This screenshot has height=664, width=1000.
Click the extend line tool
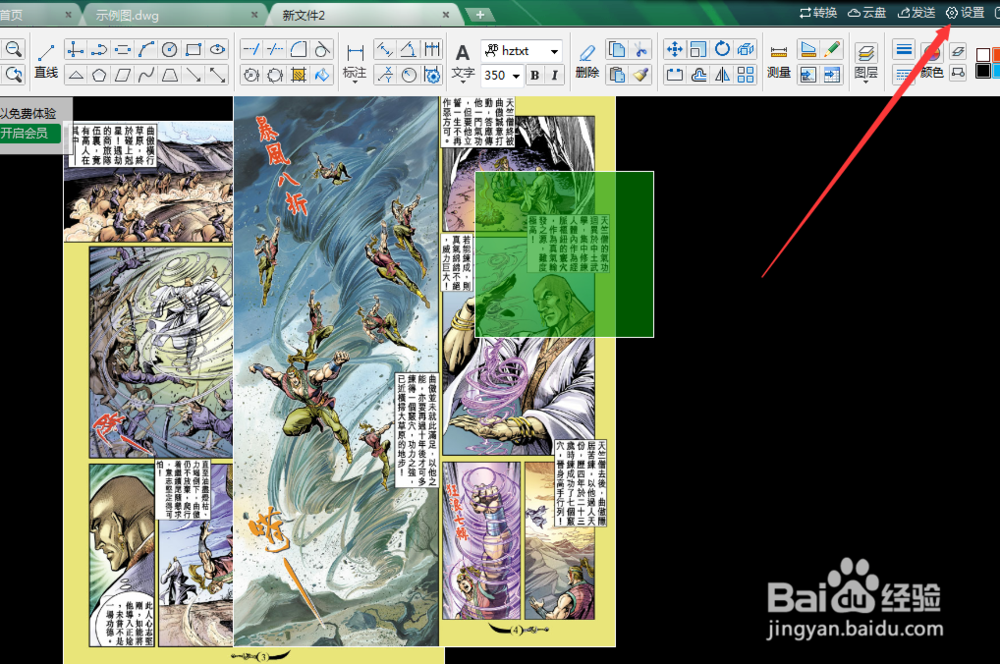[251, 50]
